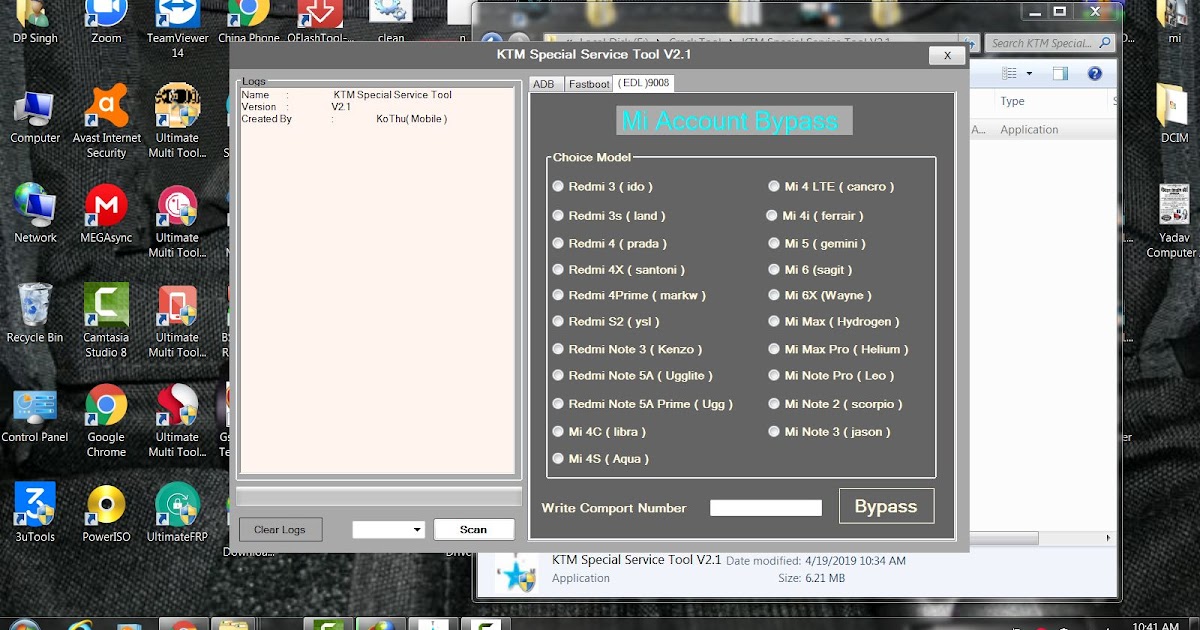This screenshot has height=630, width=1200.
Task: Click the Explorer help question-mark icon
Action: 1094,73
